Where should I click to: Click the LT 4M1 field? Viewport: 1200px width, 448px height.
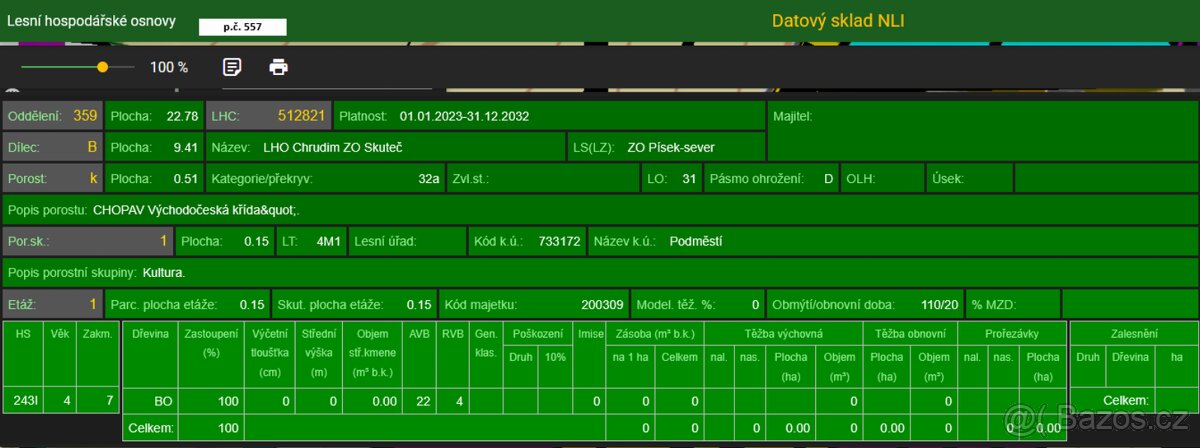tap(311, 242)
